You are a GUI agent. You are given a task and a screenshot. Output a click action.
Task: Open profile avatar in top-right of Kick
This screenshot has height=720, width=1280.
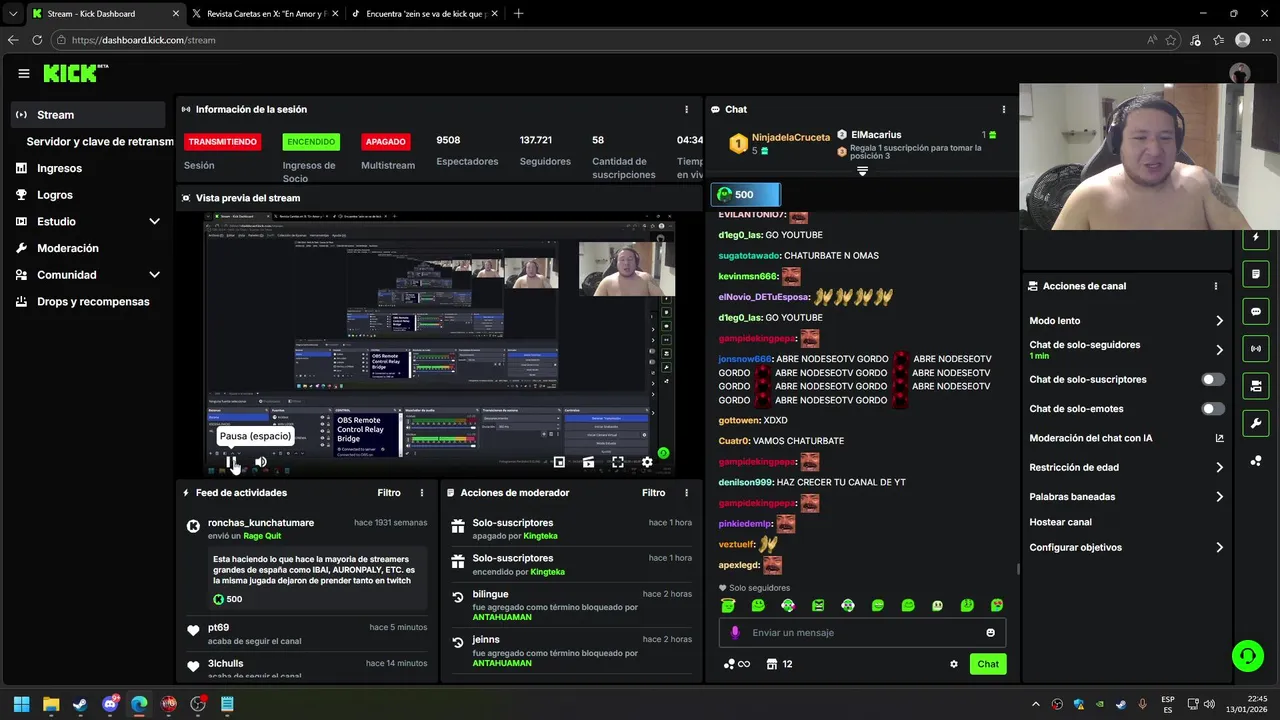1240,73
